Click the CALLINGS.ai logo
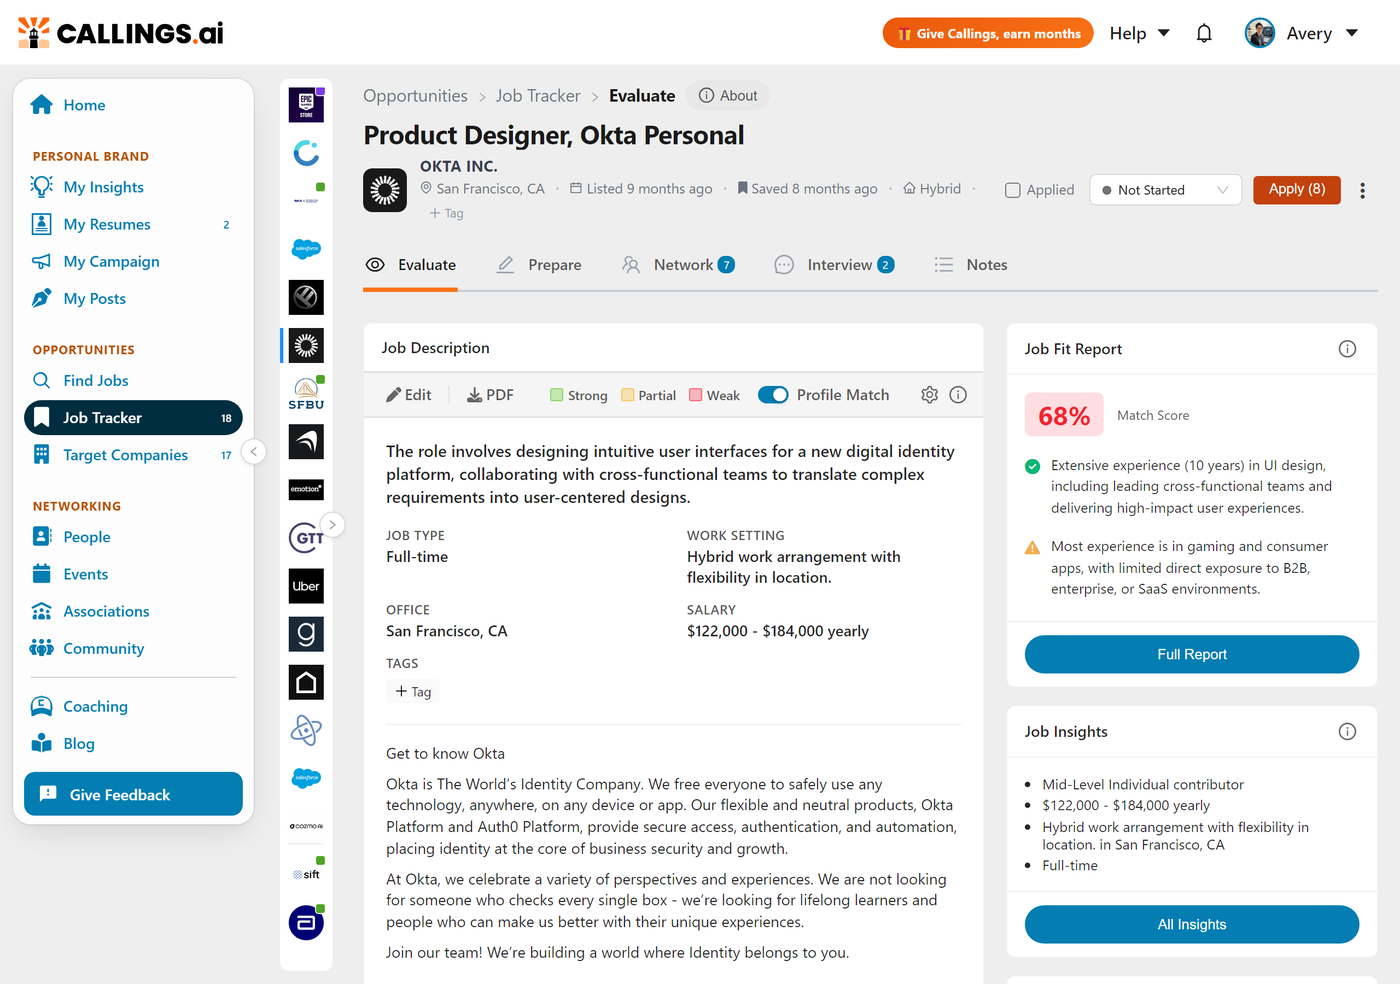Screen dimensions: 1400x984 [x=121, y=33]
